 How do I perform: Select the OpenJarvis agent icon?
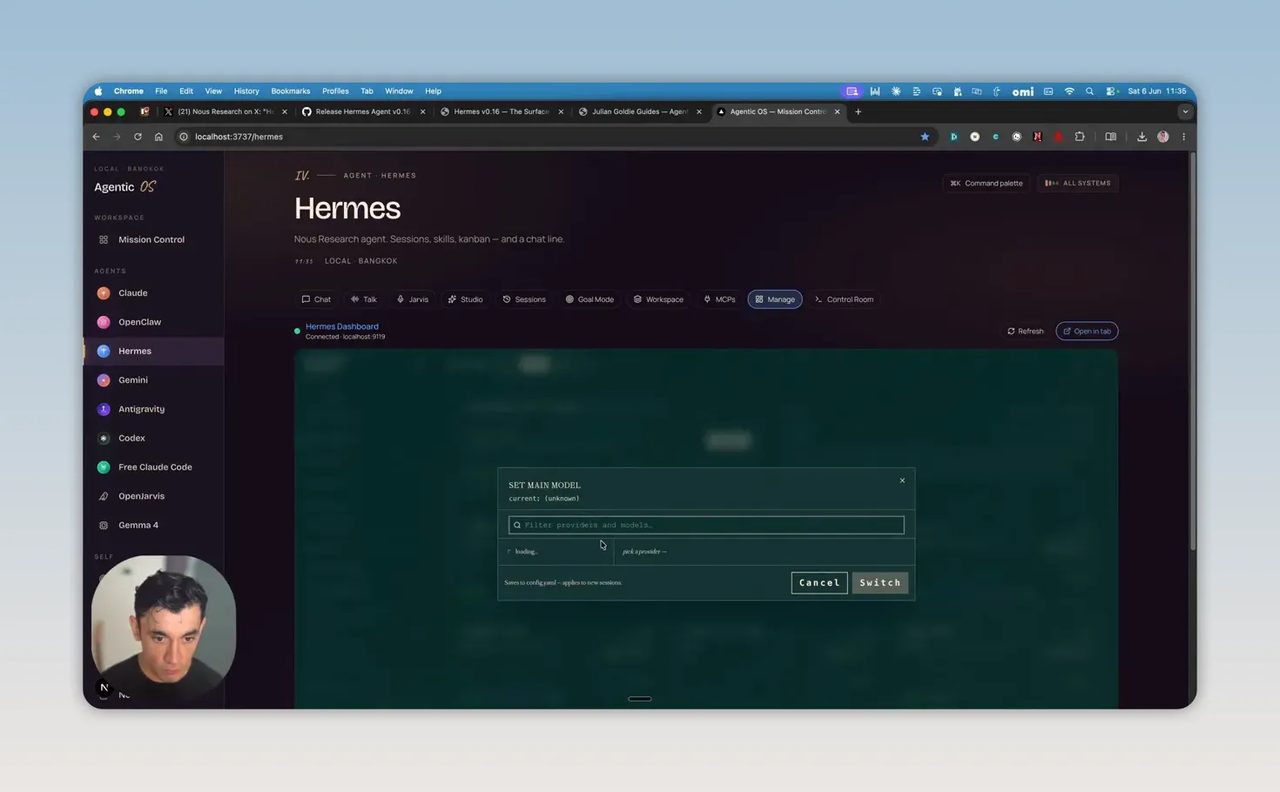tap(103, 496)
